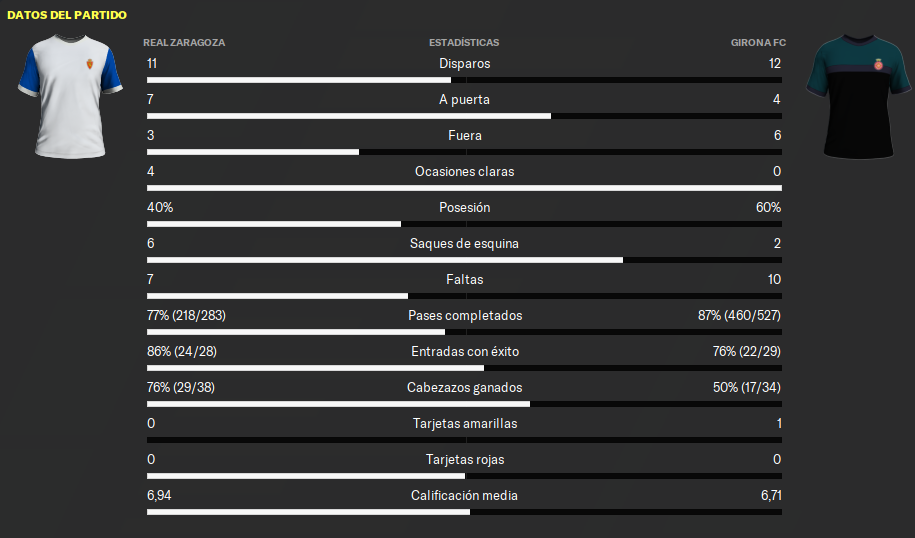Select the Tarjetas amarillas row label

464,423
